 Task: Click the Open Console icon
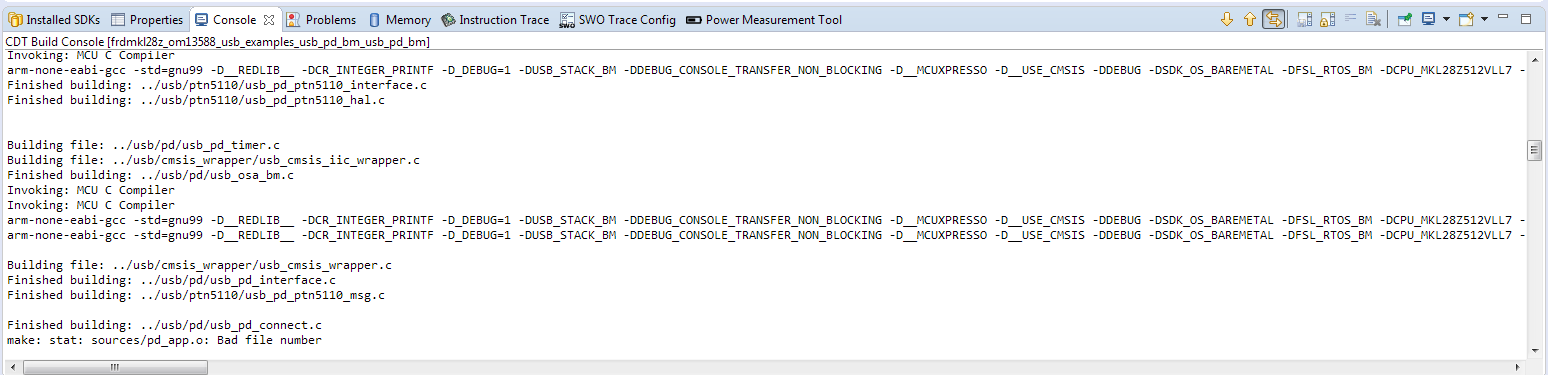click(1467, 19)
